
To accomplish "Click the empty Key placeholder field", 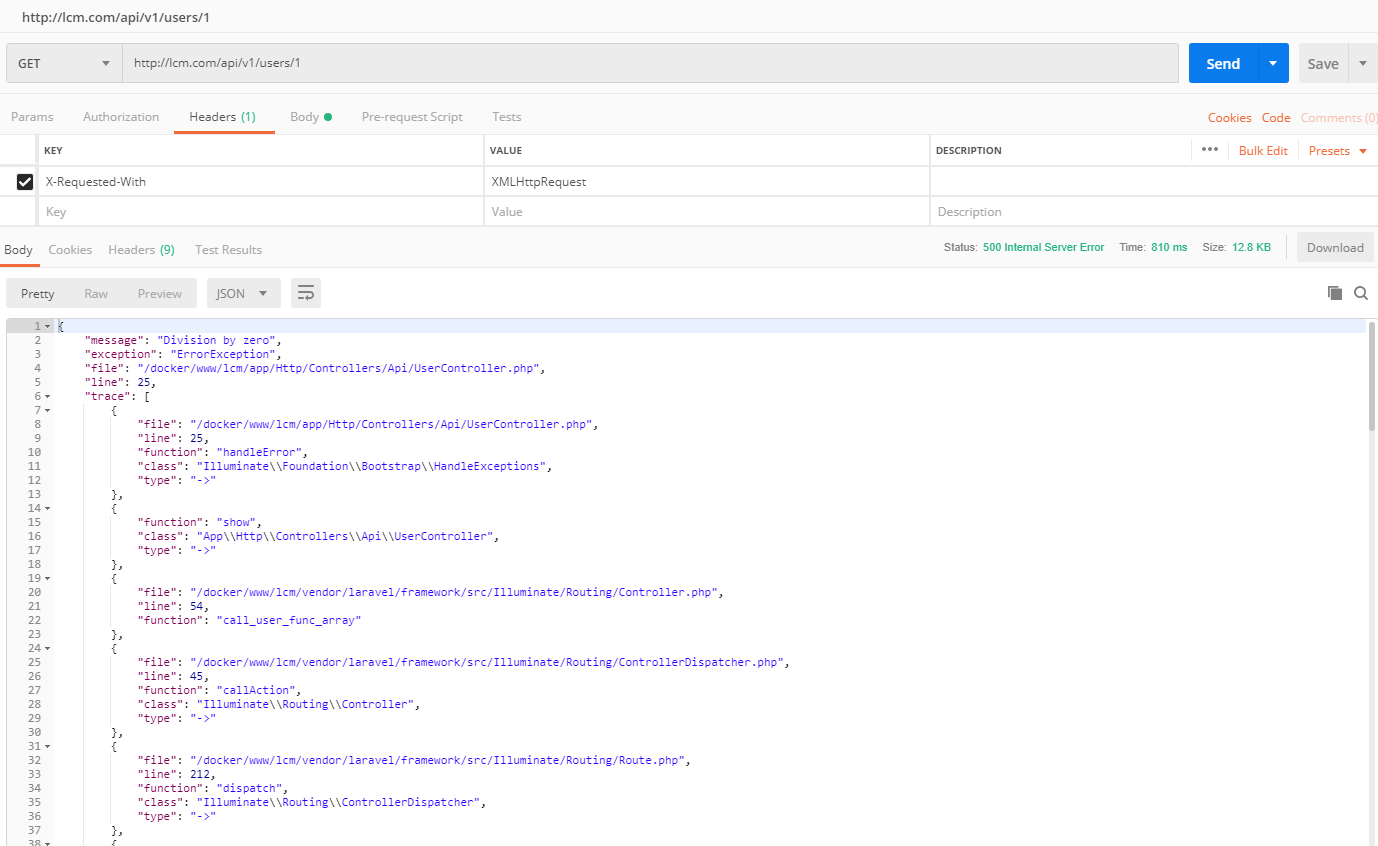I will tap(262, 212).
